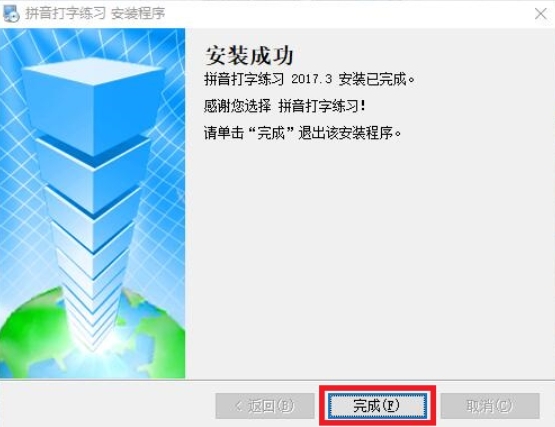Click the empty gray area below the instructions
Viewport: 555px width, 427px height.
coord(370,258)
